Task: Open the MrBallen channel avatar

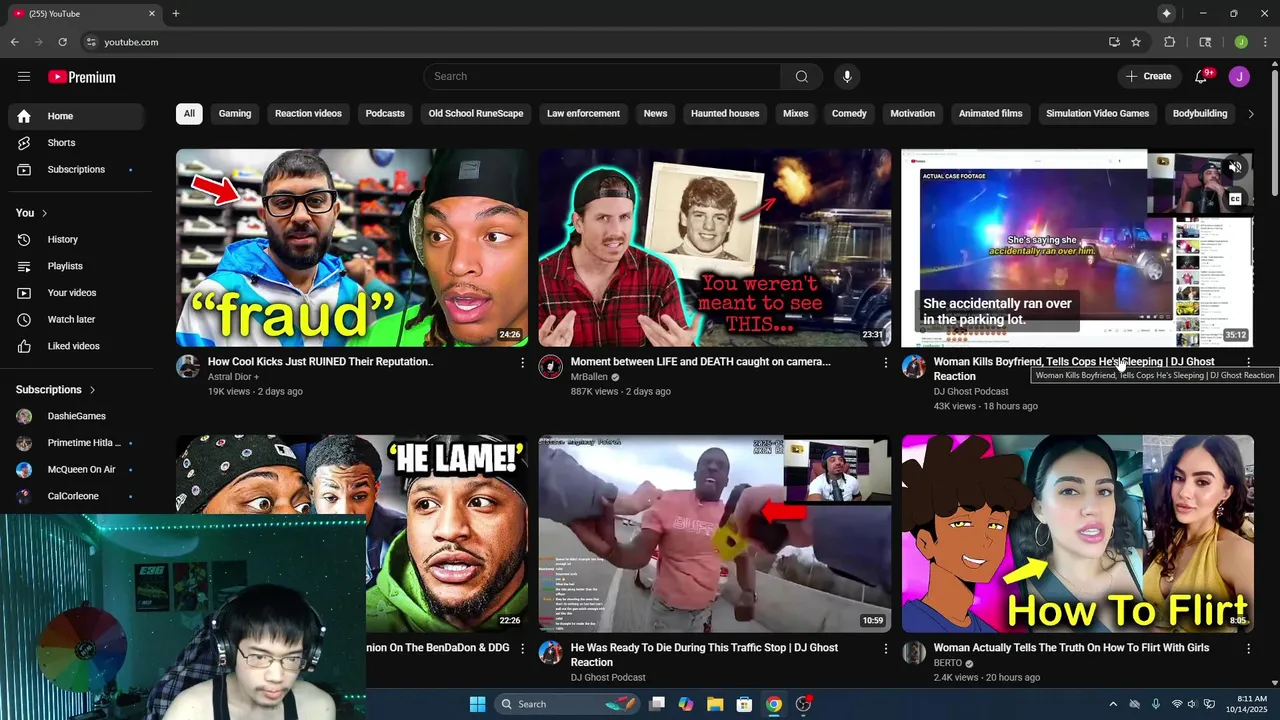Action: [551, 366]
